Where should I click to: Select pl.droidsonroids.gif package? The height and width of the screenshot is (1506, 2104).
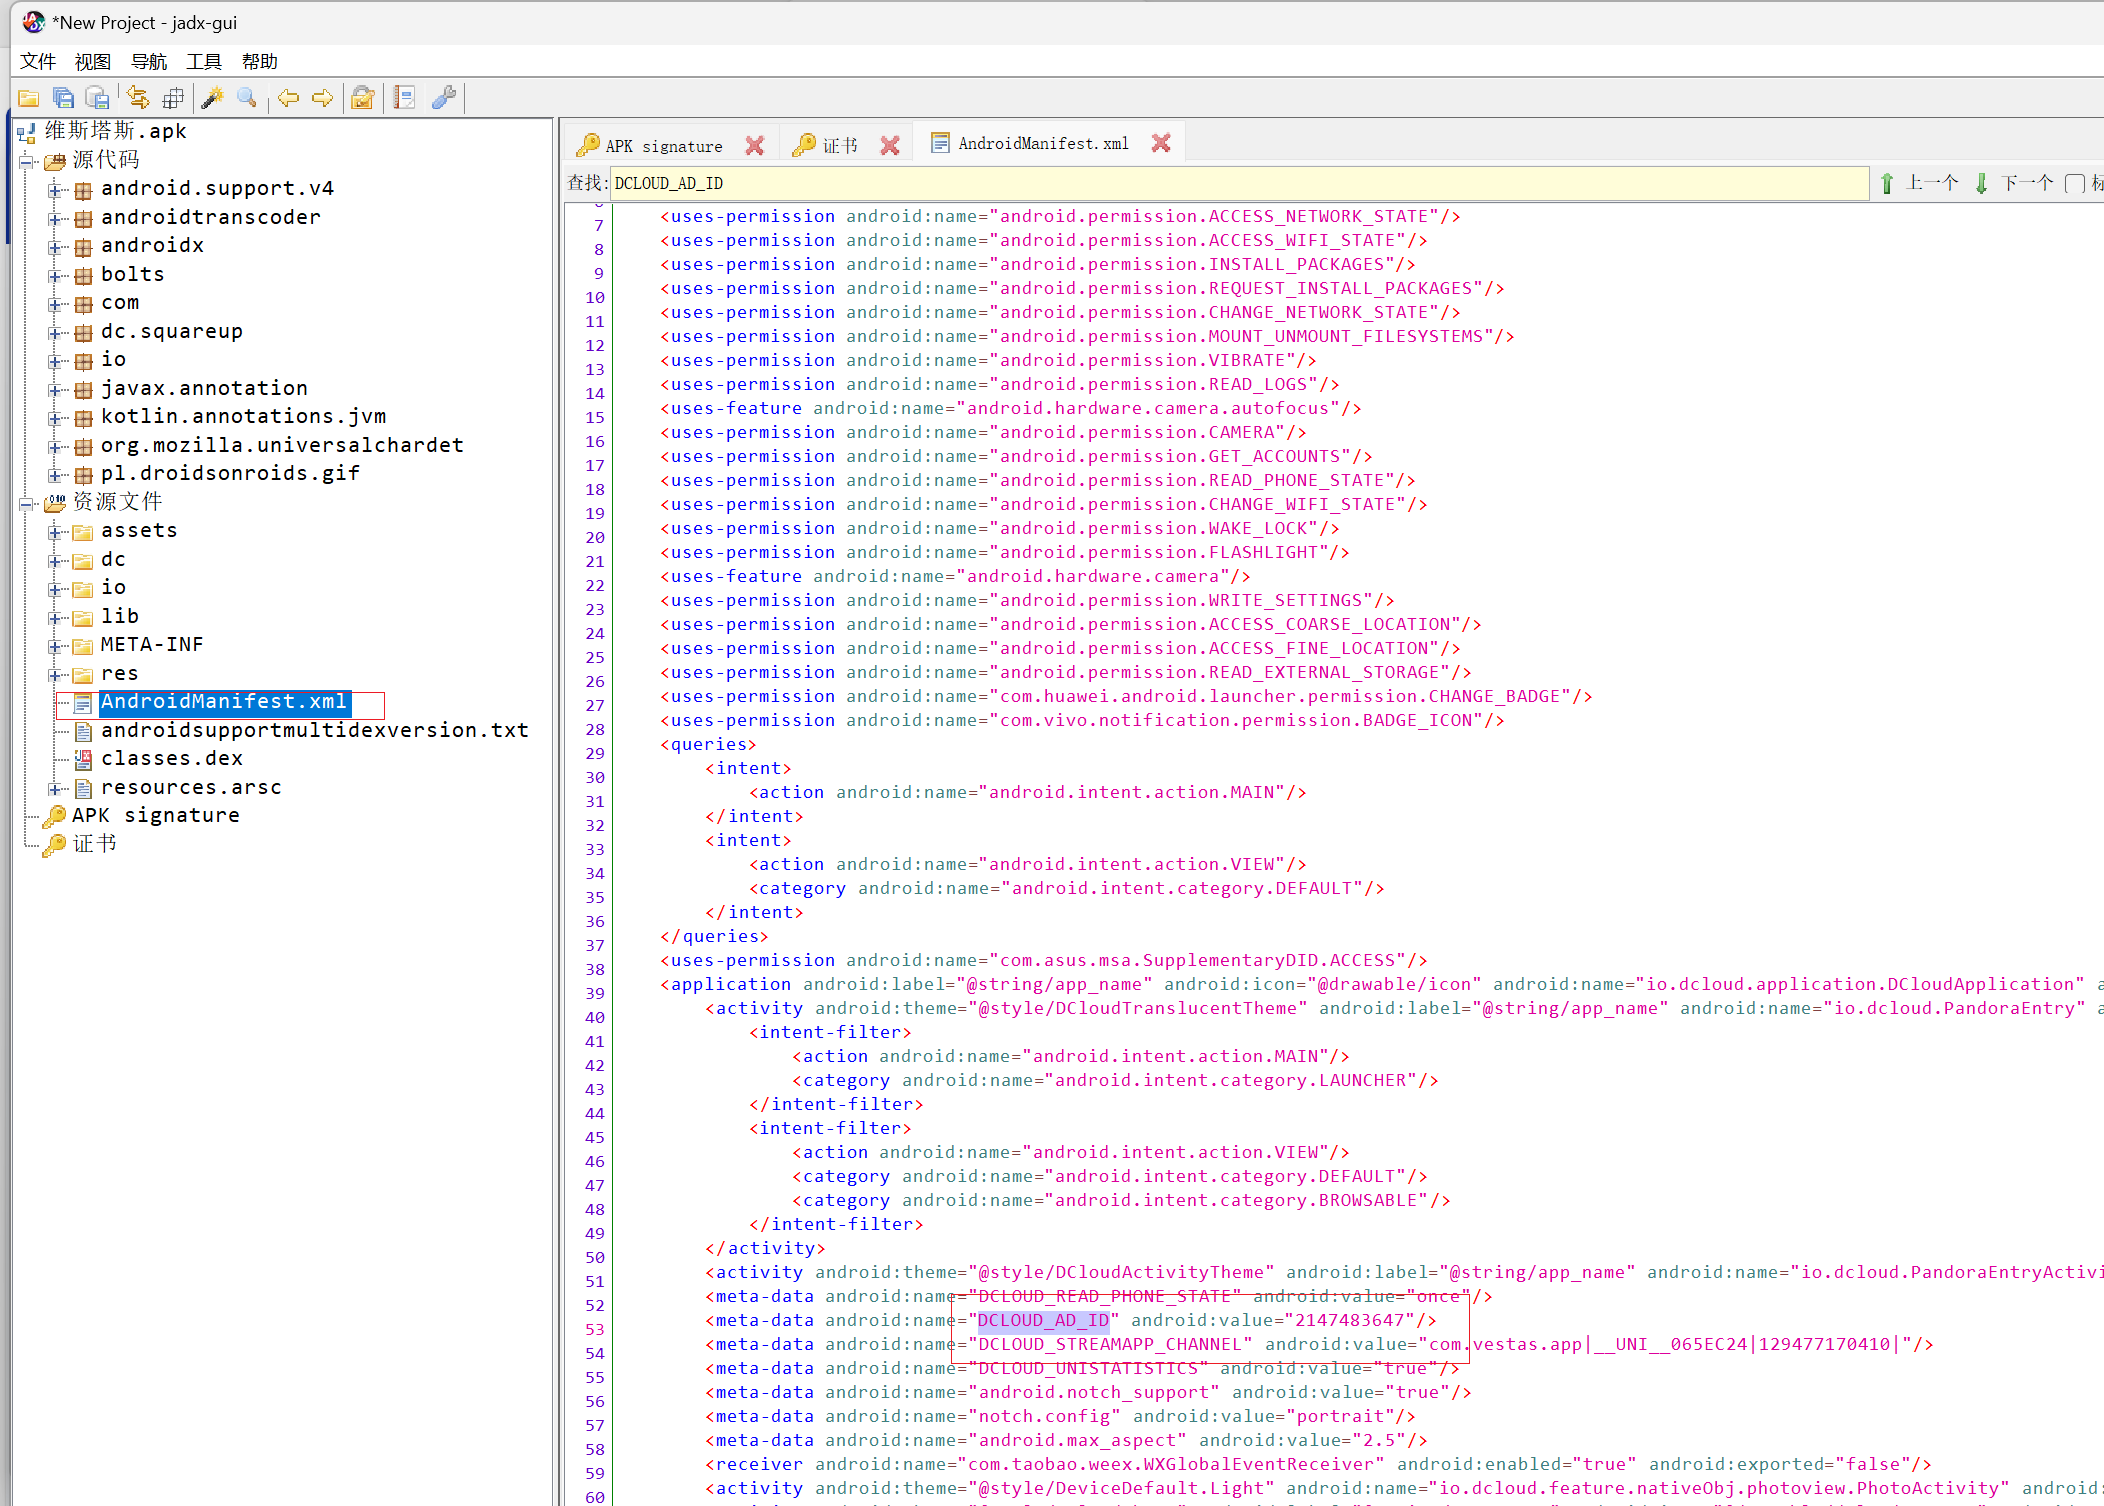click(230, 474)
